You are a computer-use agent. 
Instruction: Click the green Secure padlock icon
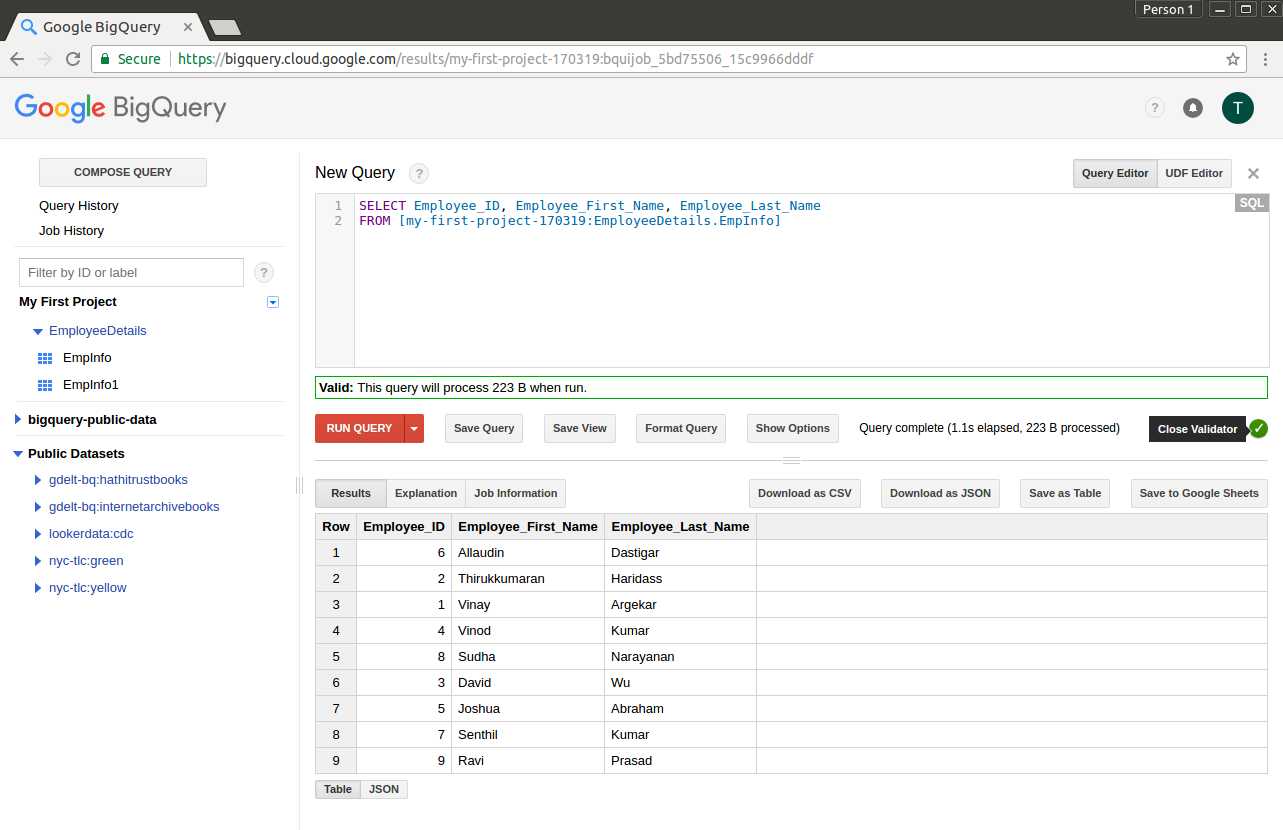[x=105, y=59]
